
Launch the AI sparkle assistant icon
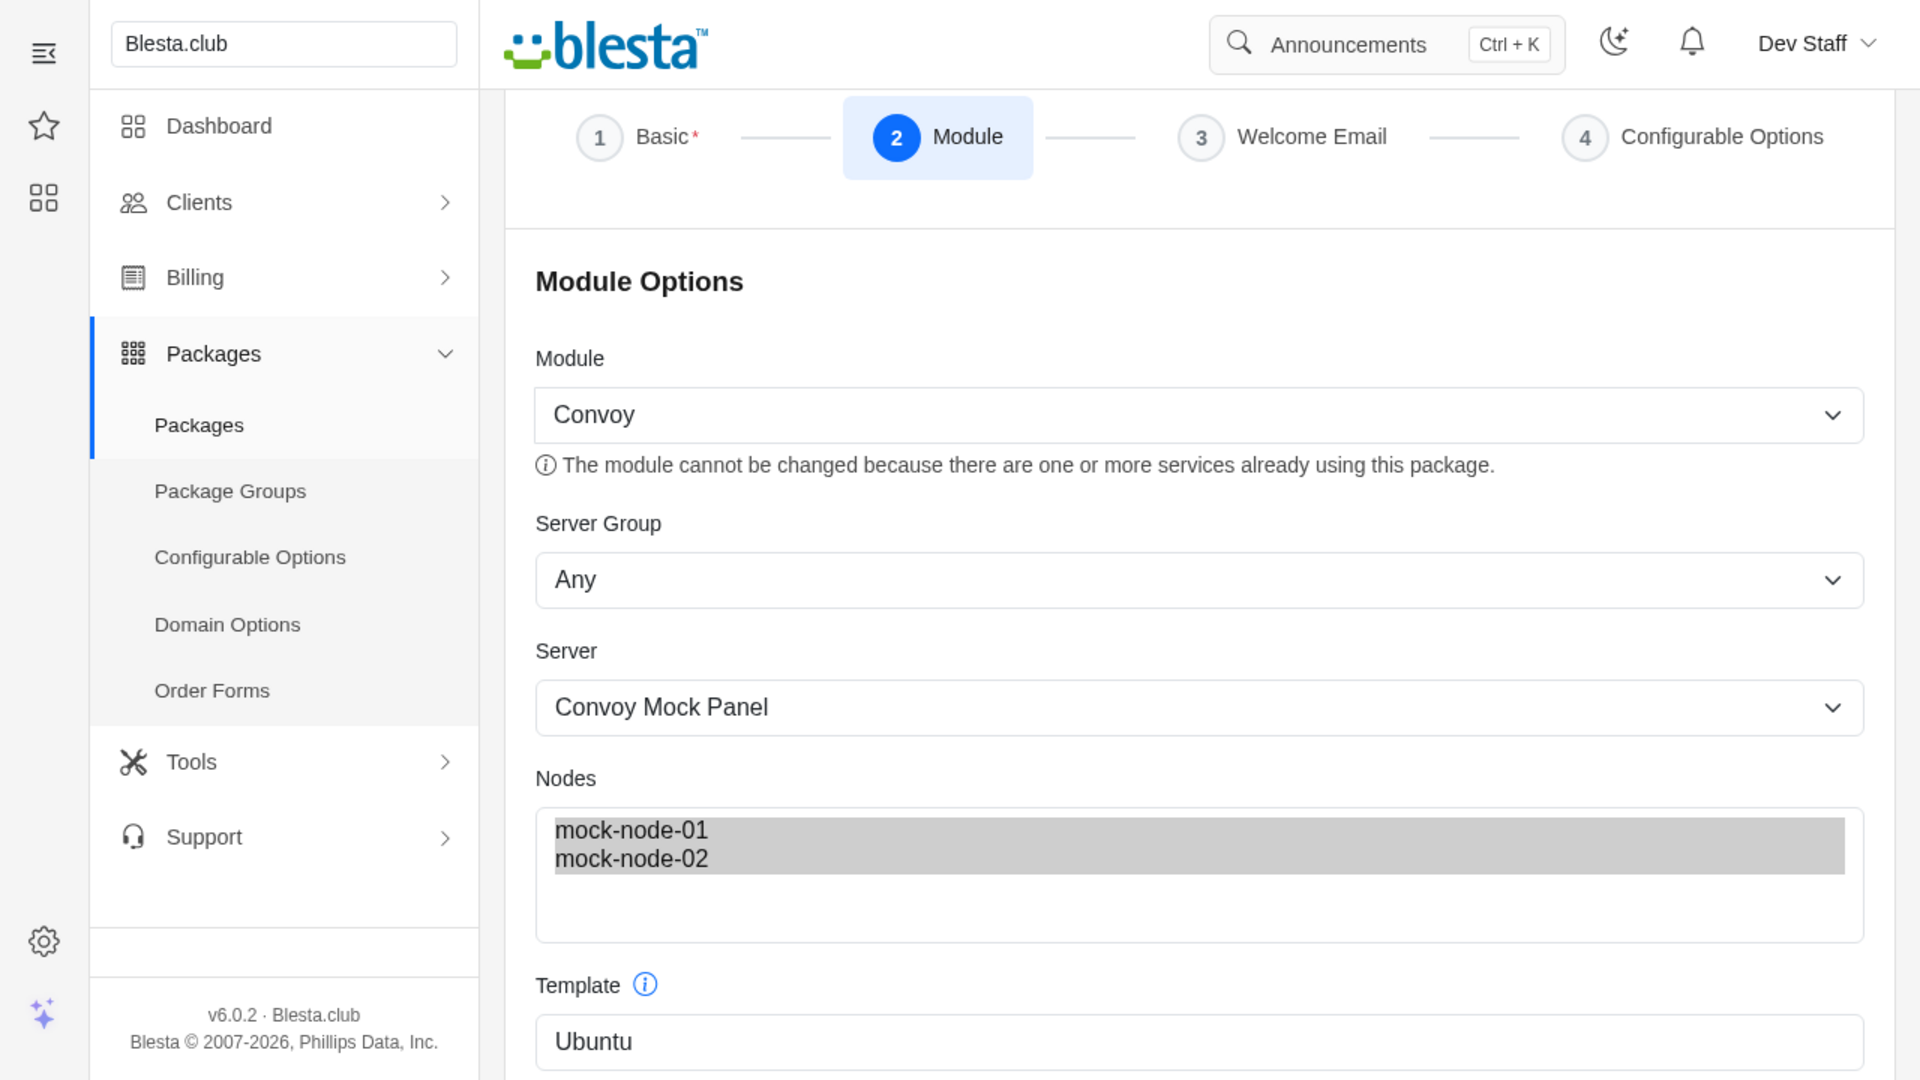[43, 1013]
